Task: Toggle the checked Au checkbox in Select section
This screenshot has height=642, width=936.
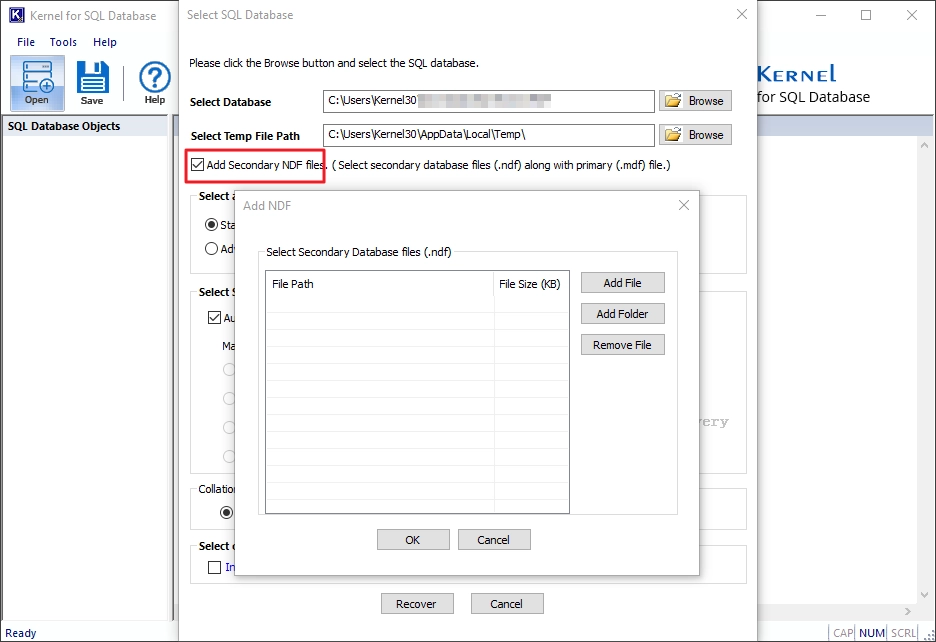Action: click(x=214, y=318)
